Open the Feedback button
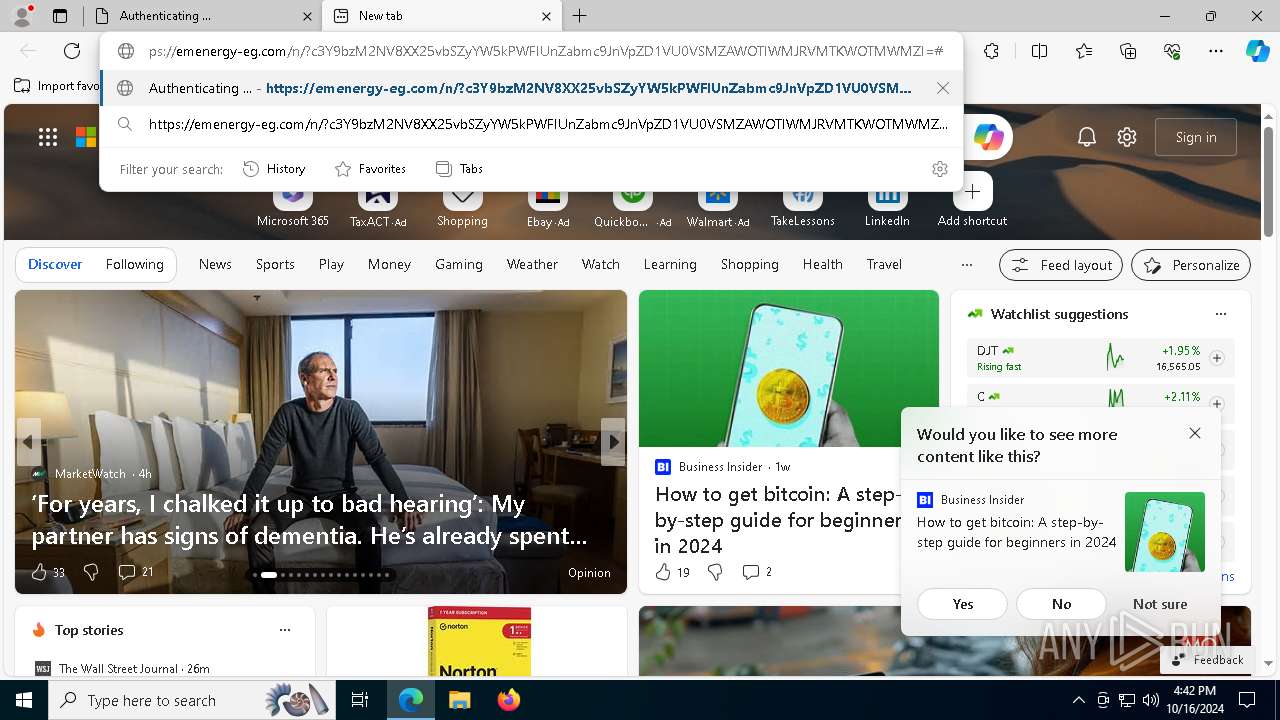Image resolution: width=1280 pixels, height=720 pixels. pyautogui.click(x=1208, y=660)
